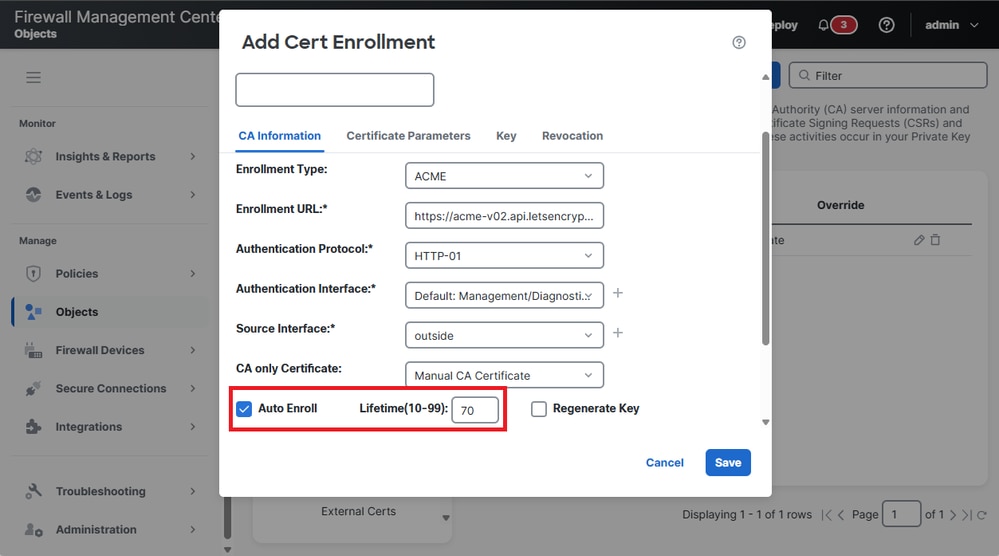Click the Save button
Screen dimensions: 999x556
pos(728,463)
